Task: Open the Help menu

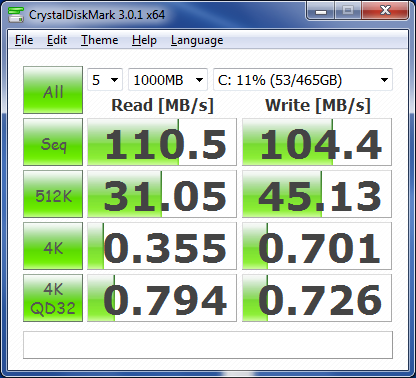Action: pyautogui.click(x=144, y=40)
